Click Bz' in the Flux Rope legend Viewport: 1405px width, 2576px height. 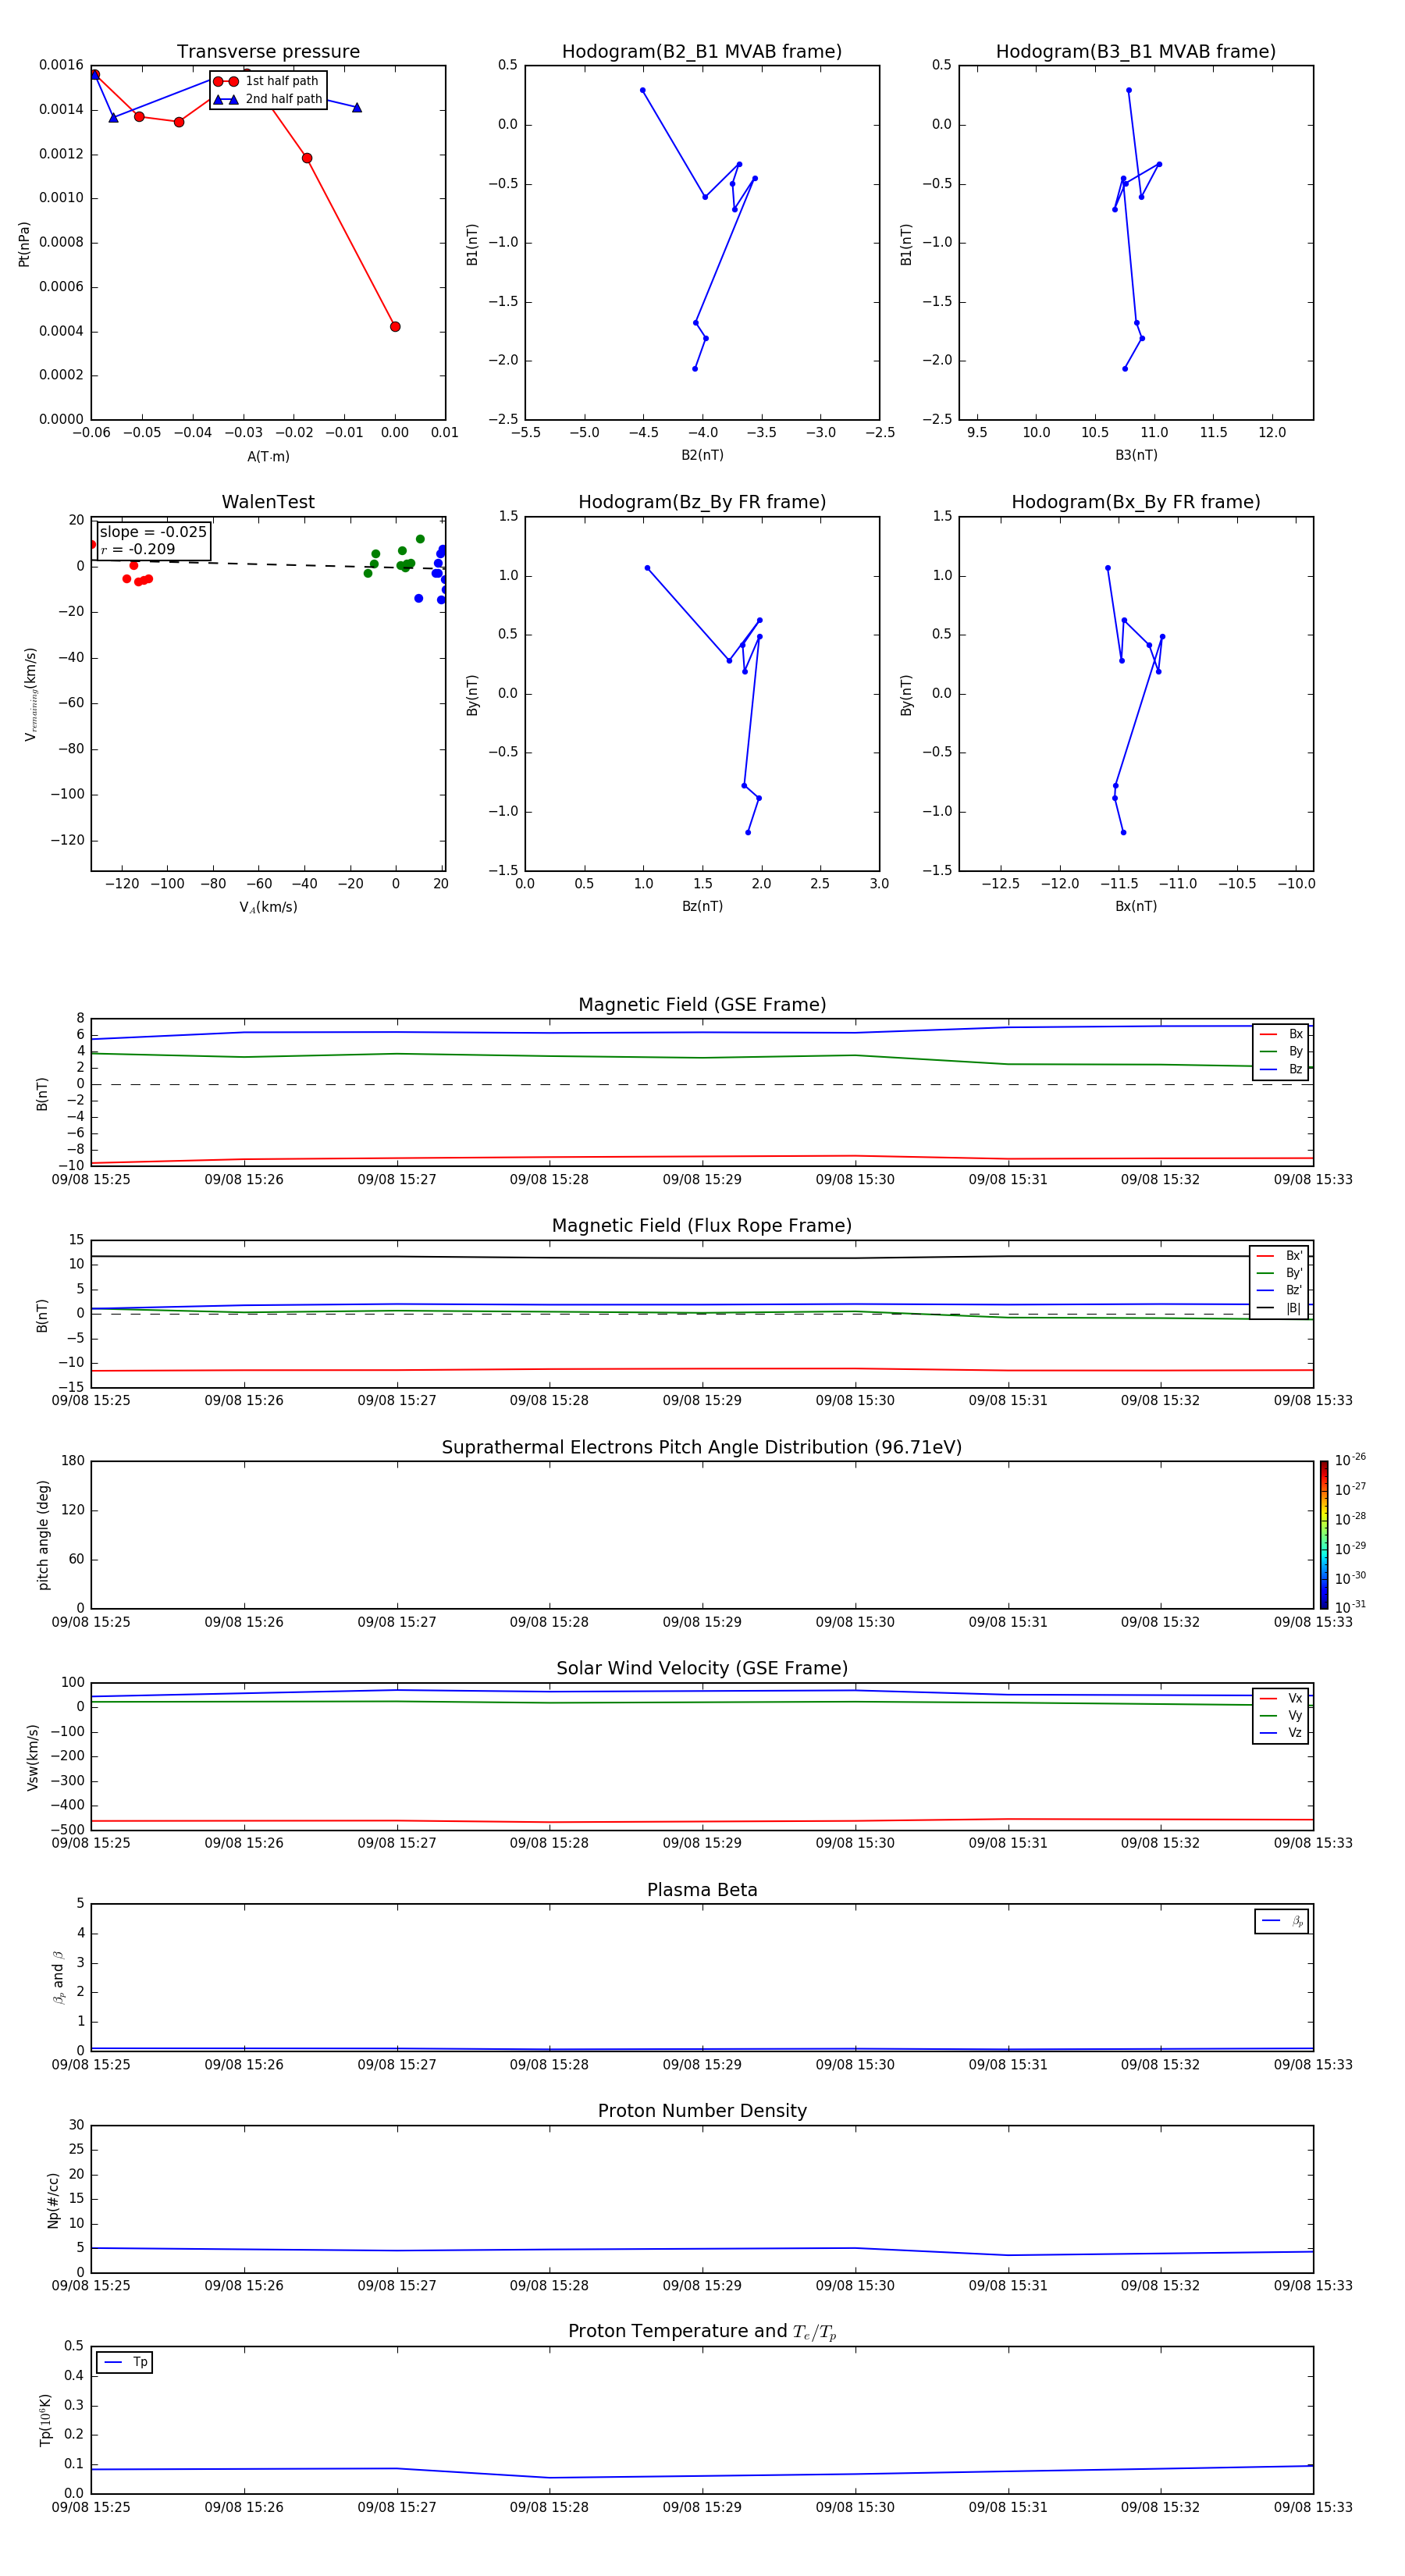pos(1279,1290)
